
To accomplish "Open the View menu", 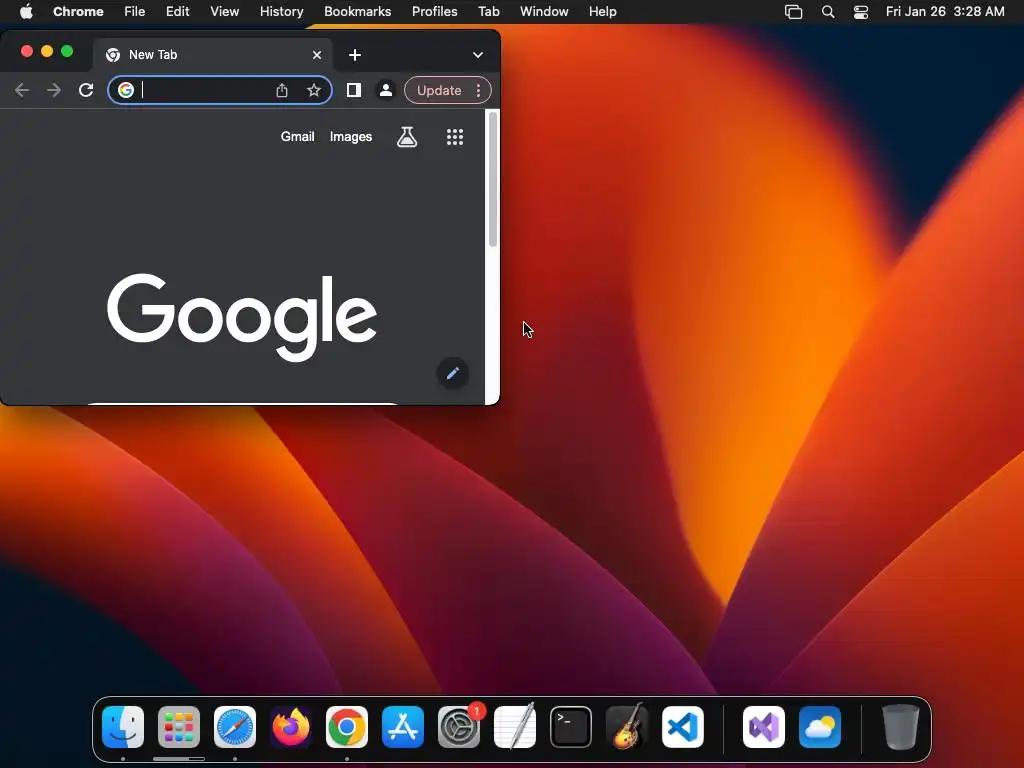I will 225,12.
